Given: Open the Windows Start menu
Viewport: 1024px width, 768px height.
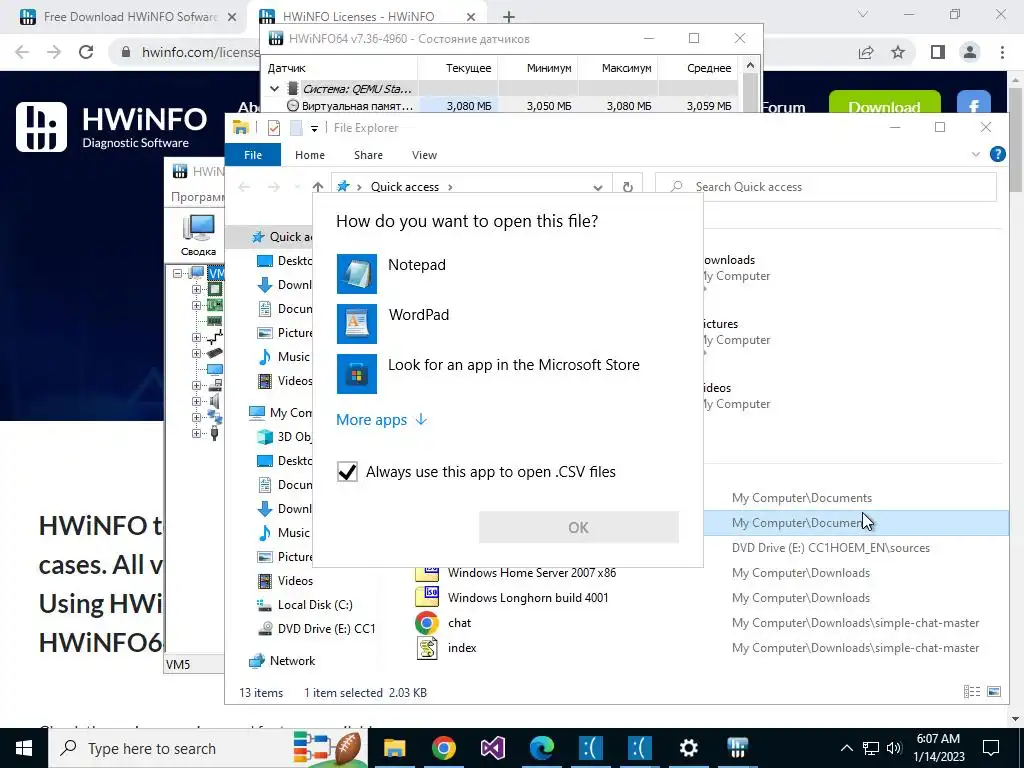Looking at the screenshot, I should [x=24, y=748].
